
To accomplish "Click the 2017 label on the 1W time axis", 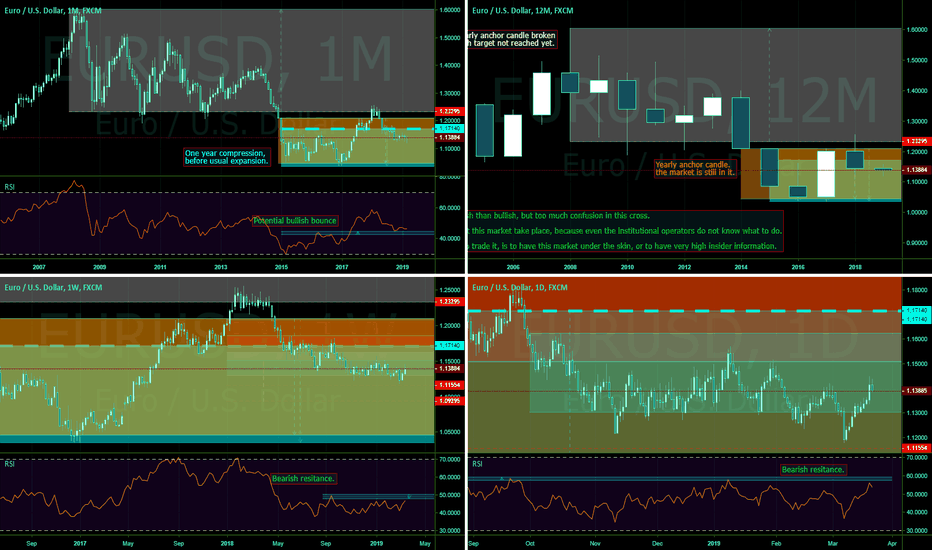I will (x=80, y=543).
